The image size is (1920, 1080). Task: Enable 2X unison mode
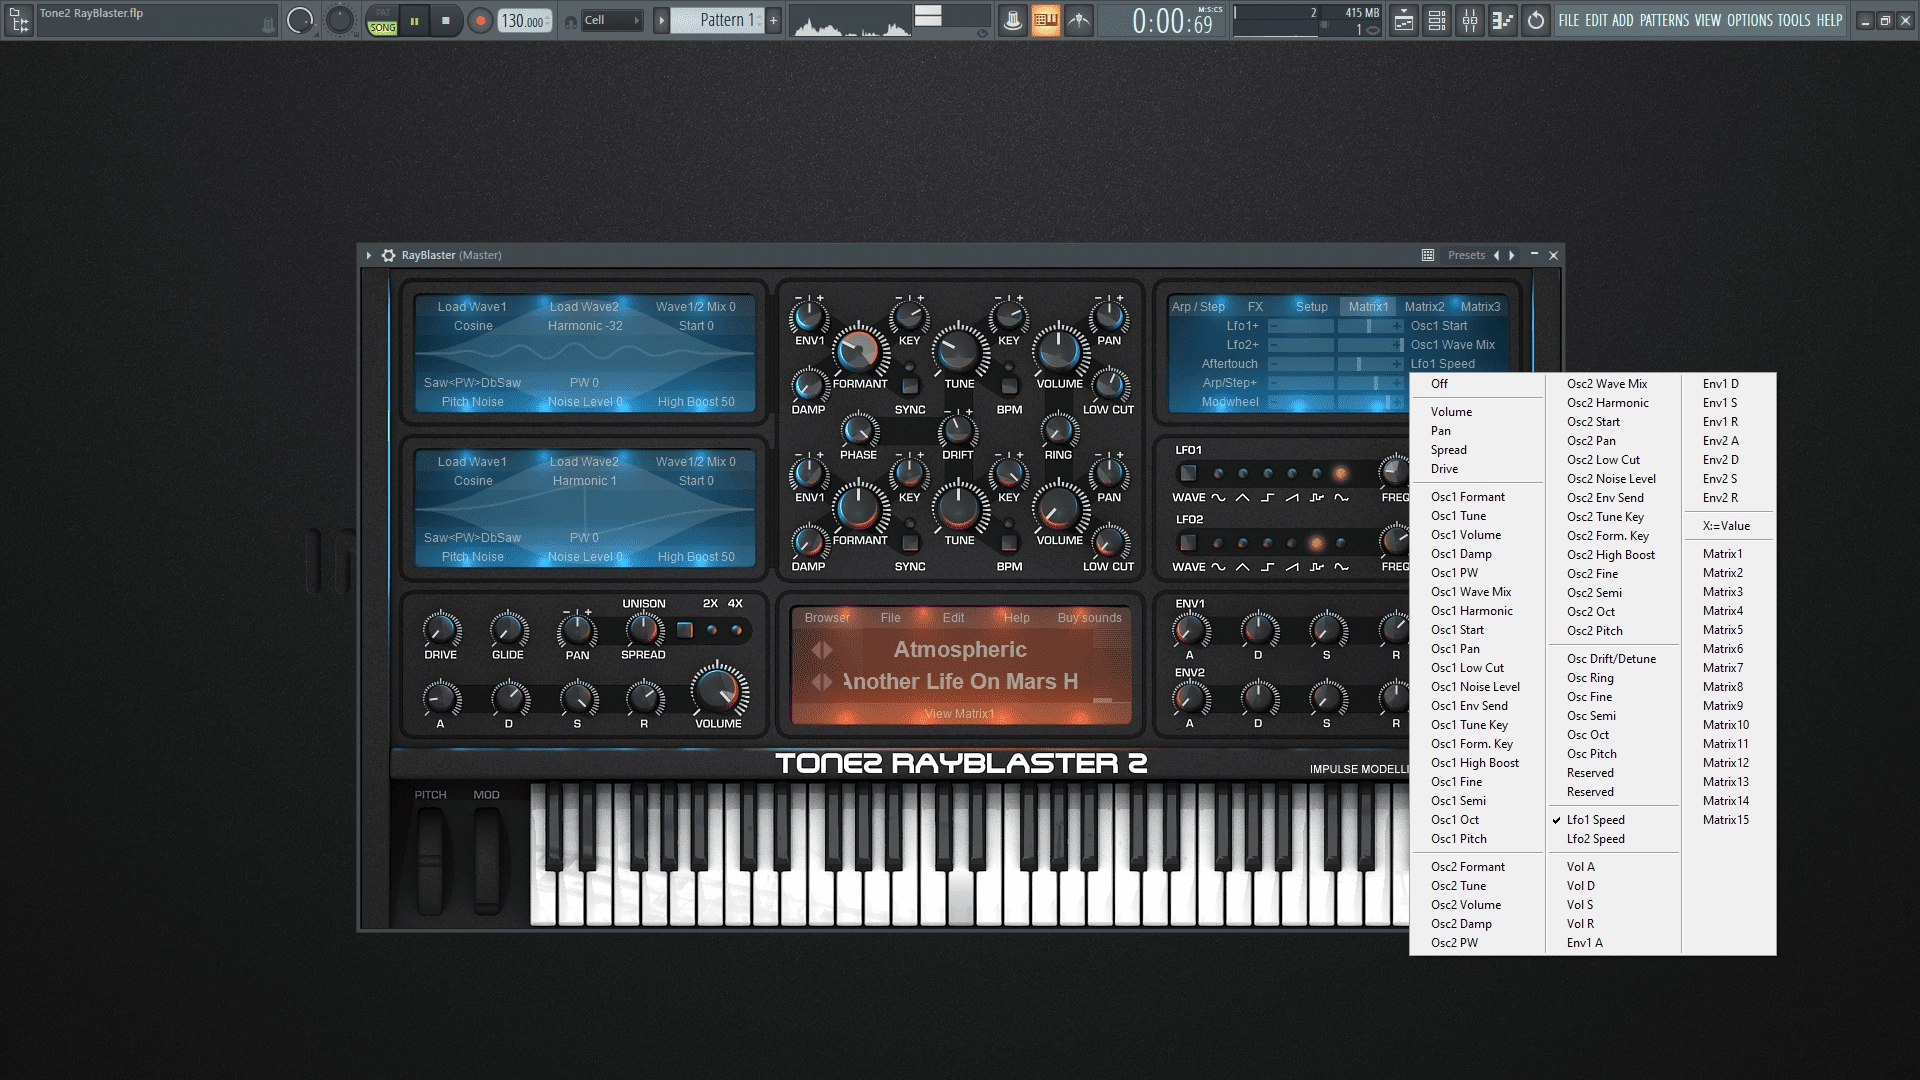pos(711,630)
